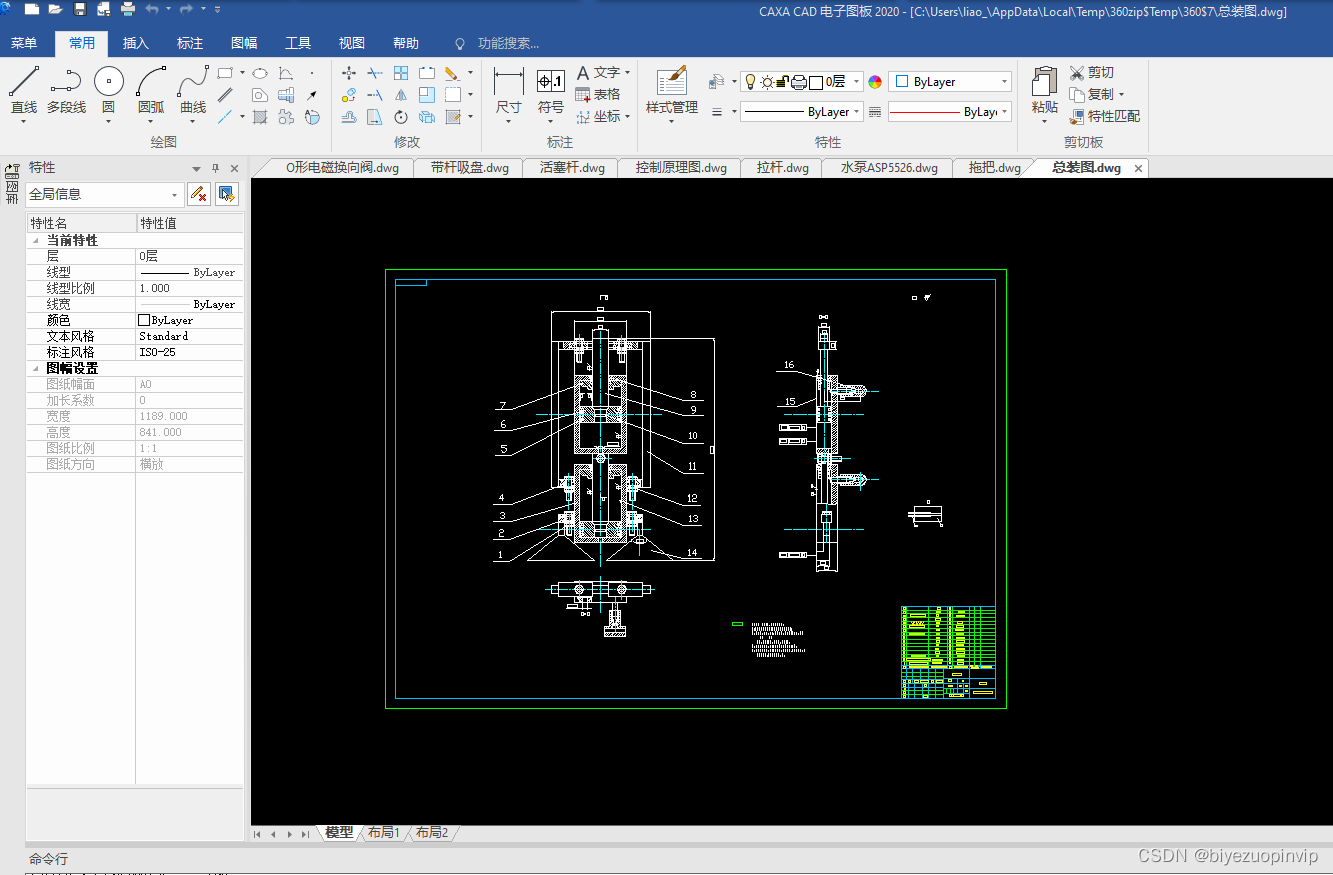Image resolution: width=1333 pixels, height=875 pixels.
Task: Choose the ellipse drawing tool
Action: pyautogui.click(x=259, y=73)
